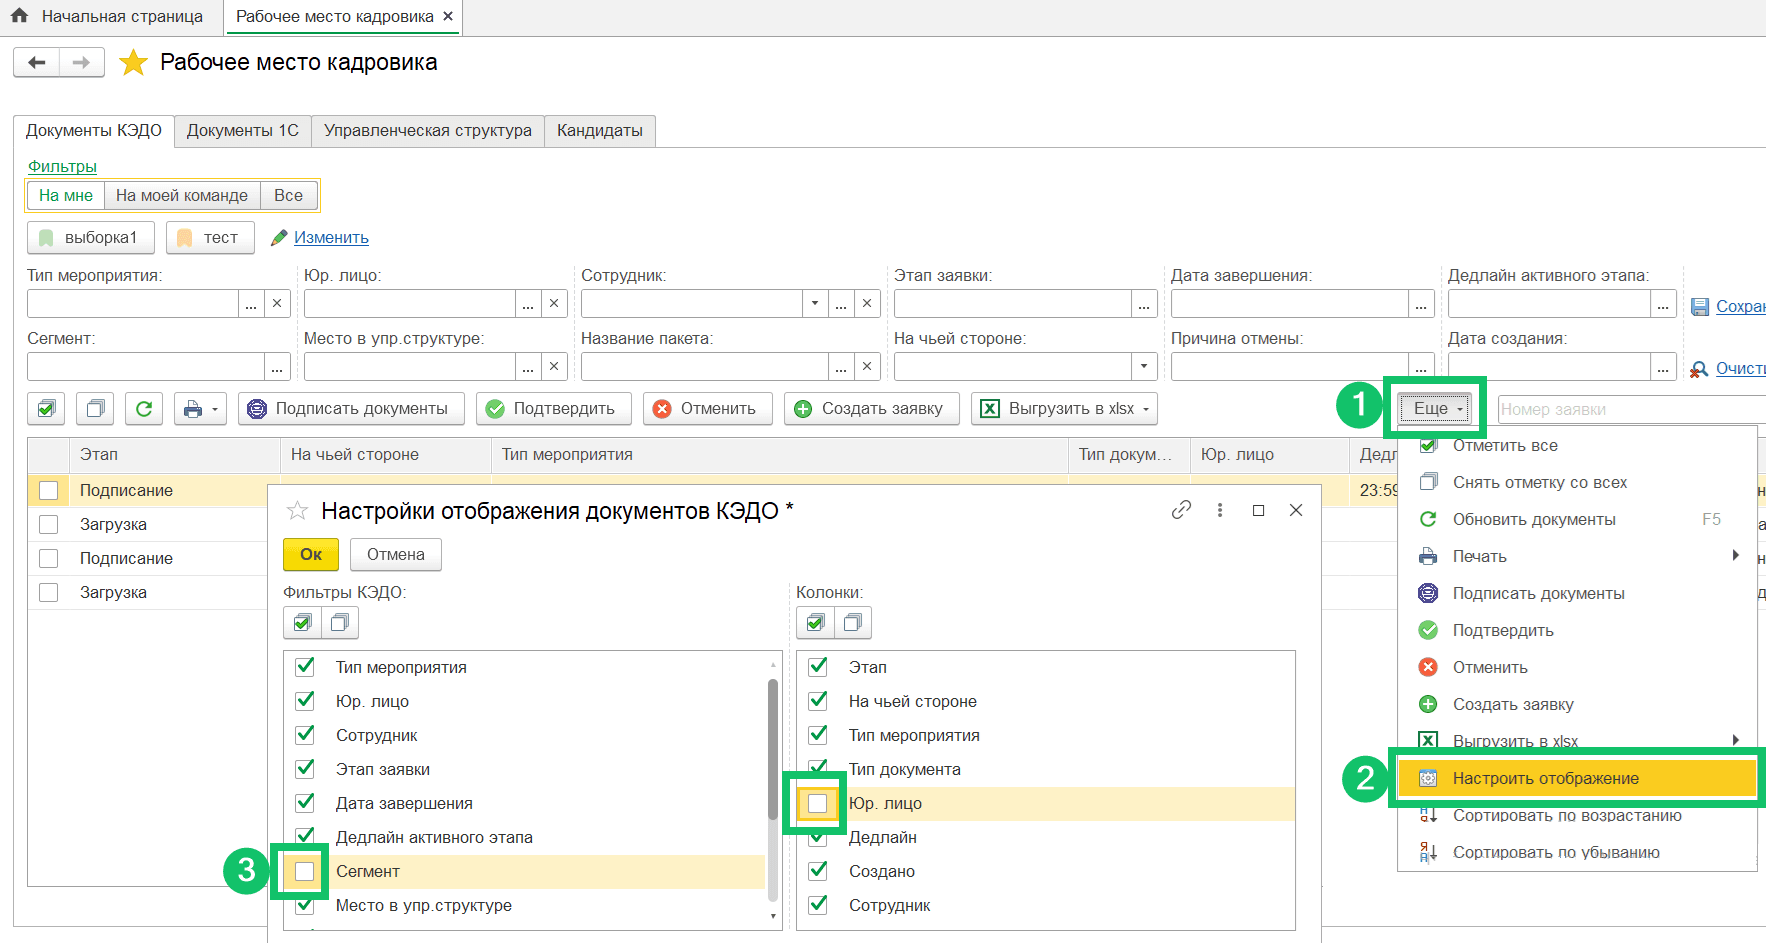Select Снять отметку со всех menu item
Image resolution: width=1766 pixels, height=943 pixels.
click(1577, 482)
